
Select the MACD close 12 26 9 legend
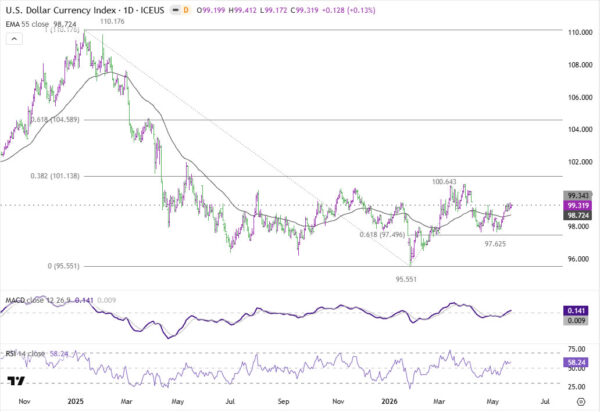coord(38,300)
